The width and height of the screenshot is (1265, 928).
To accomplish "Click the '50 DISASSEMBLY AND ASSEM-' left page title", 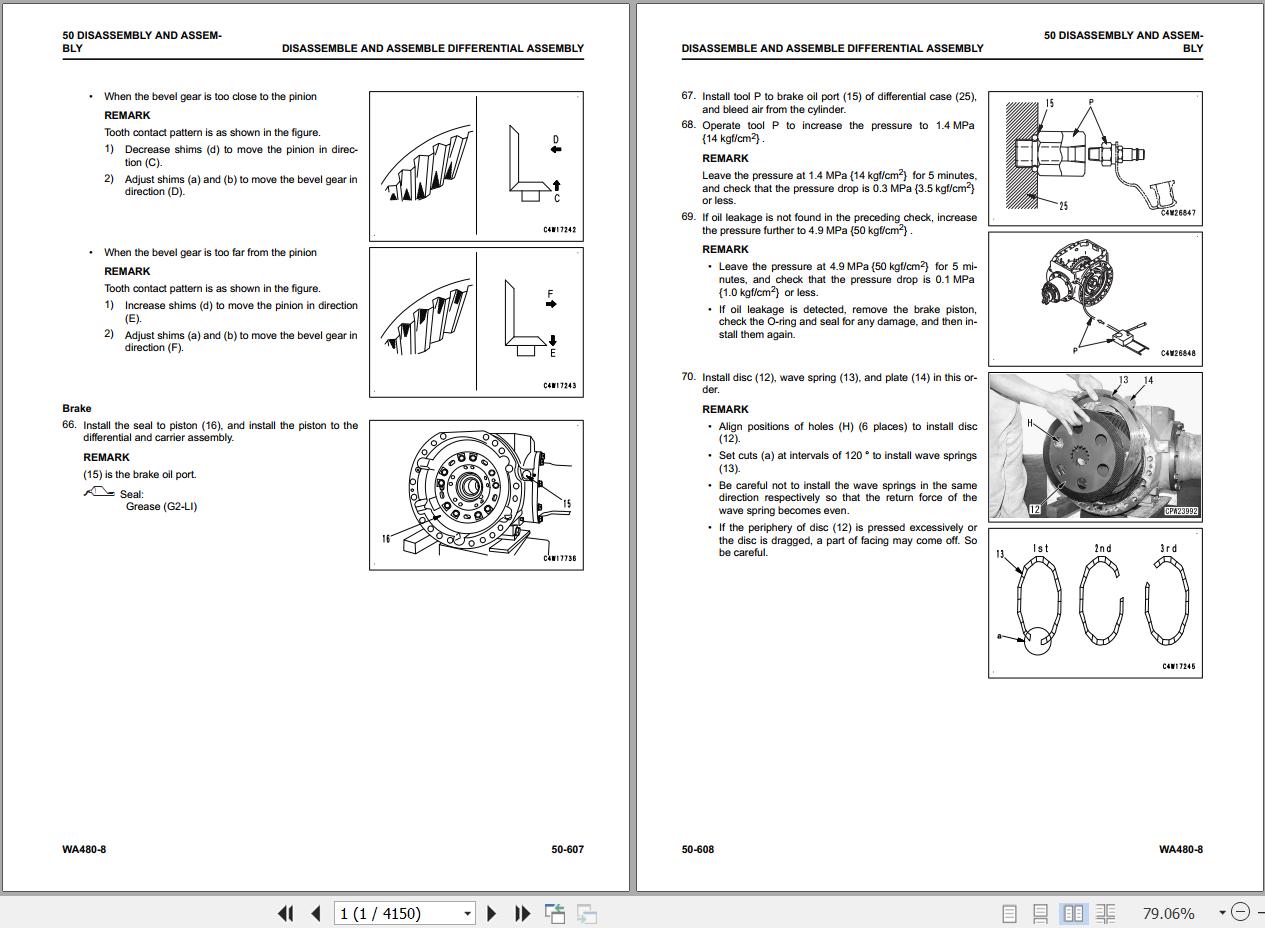I will tap(142, 35).
